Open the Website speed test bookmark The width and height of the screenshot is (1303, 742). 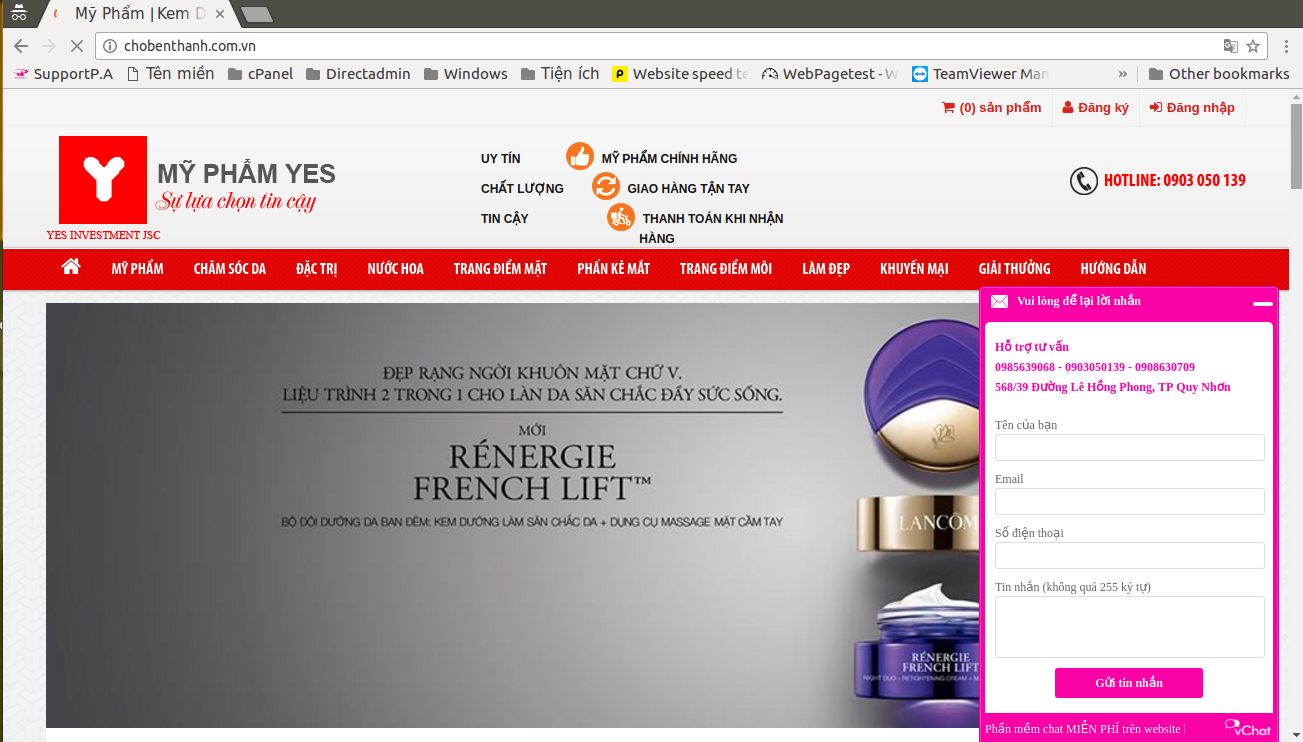click(x=680, y=74)
